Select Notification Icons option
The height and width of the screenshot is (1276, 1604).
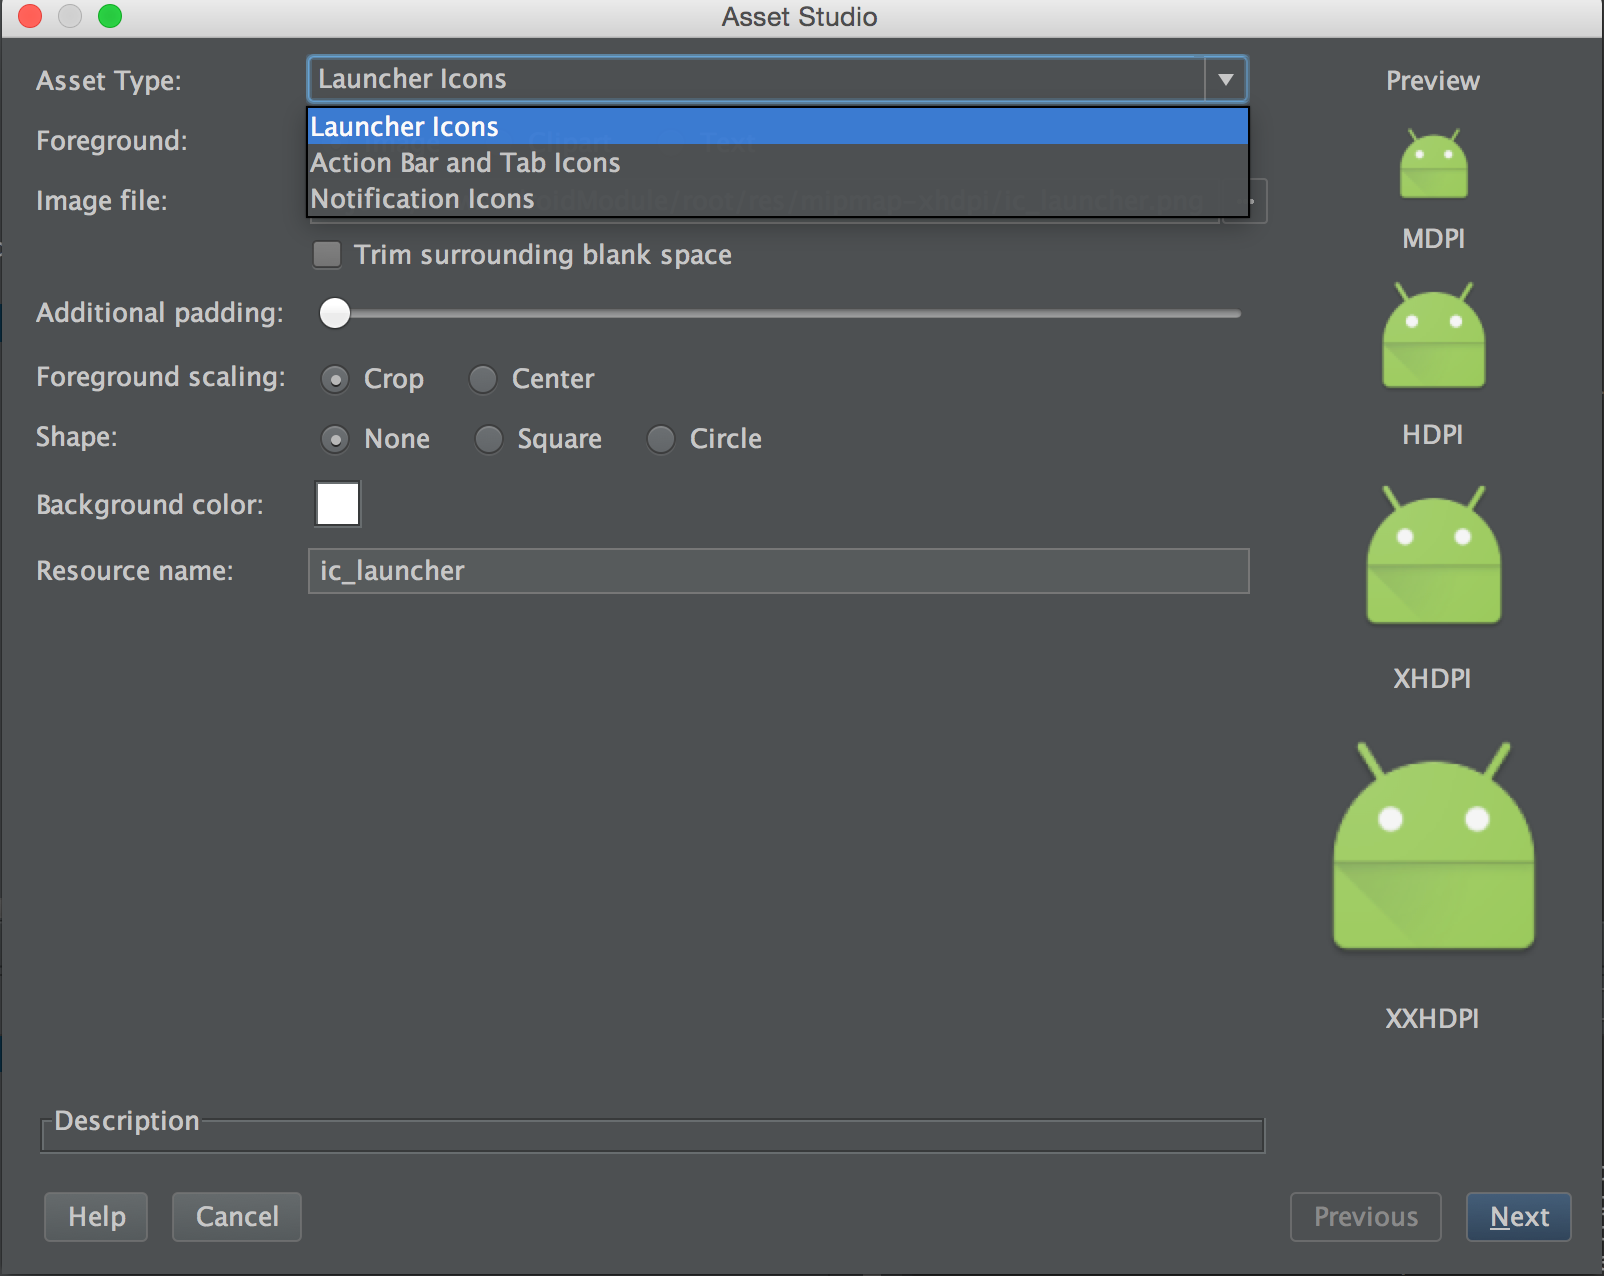tap(778, 199)
